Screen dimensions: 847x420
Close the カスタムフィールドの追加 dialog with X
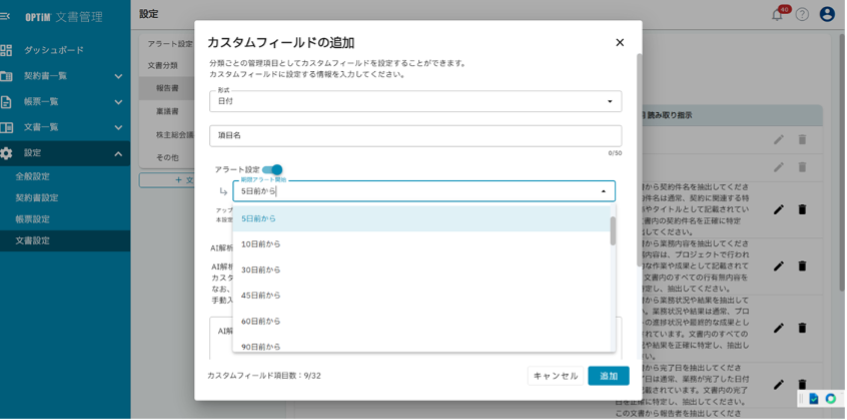coord(620,42)
